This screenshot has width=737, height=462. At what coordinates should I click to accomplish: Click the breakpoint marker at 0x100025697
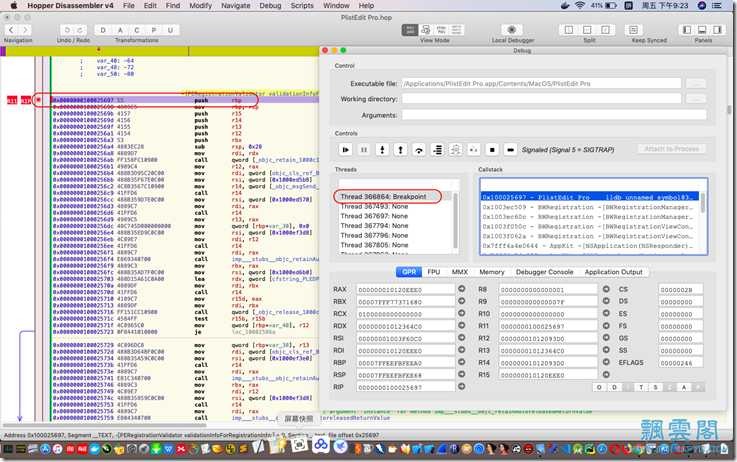click(x=39, y=100)
